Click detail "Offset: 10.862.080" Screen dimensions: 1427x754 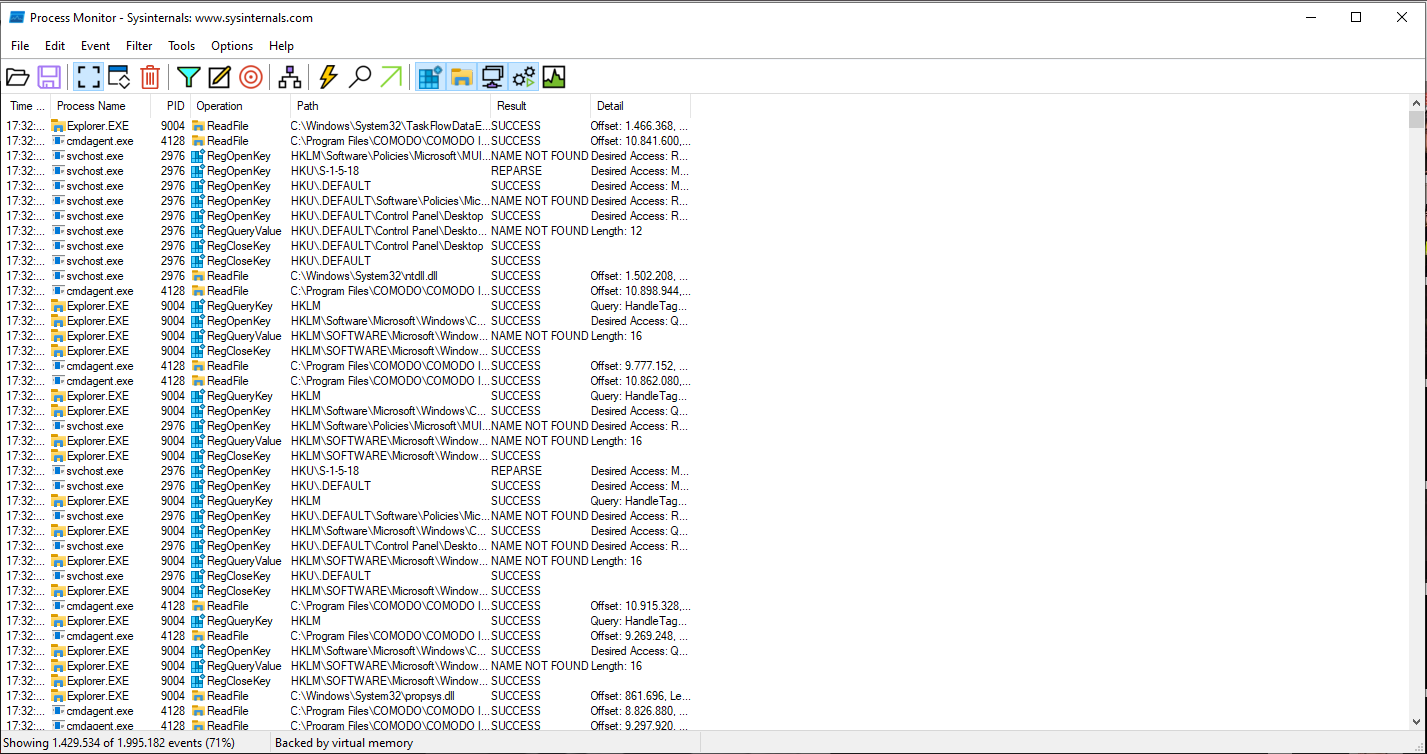click(x=640, y=381)
